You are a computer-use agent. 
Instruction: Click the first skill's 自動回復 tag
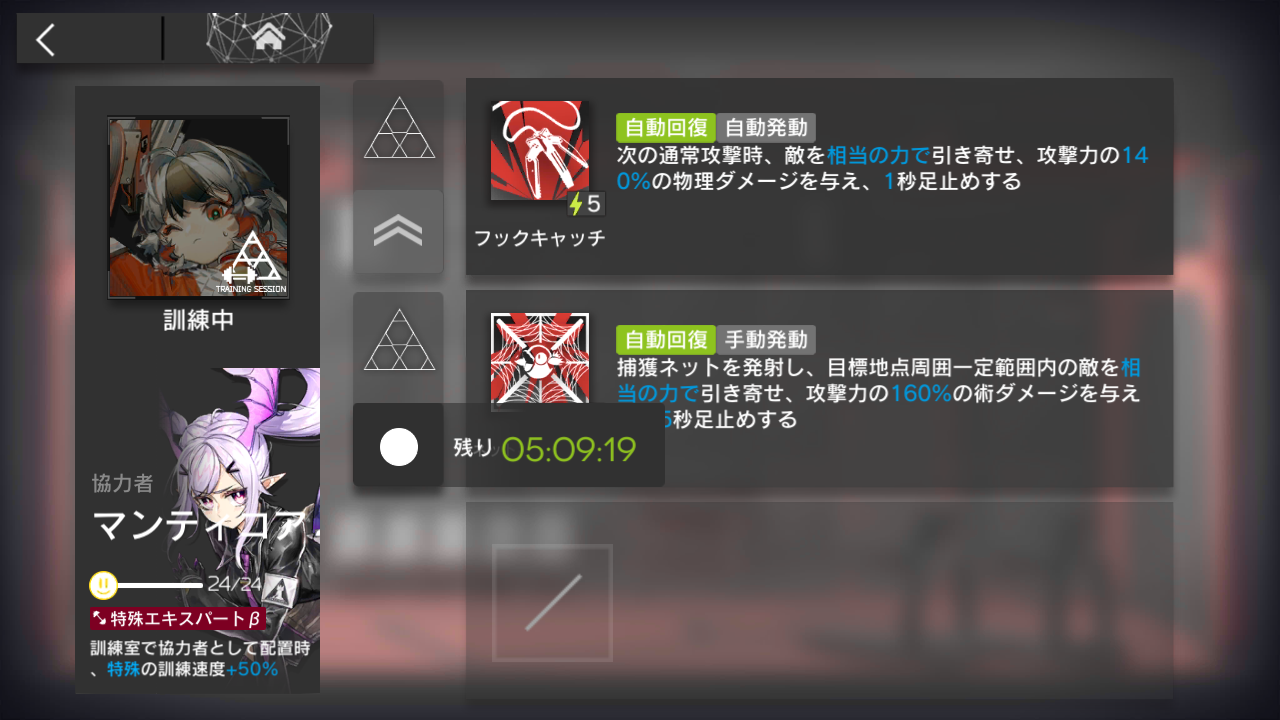[x=666, y=128]
